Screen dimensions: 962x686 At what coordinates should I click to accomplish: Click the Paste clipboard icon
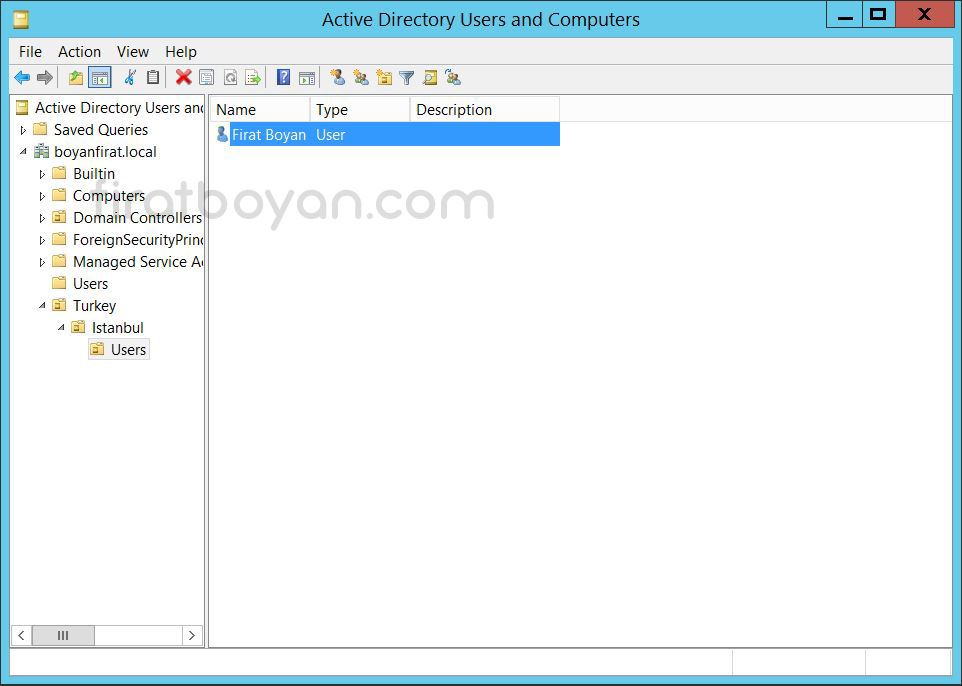tap(153, 78)
